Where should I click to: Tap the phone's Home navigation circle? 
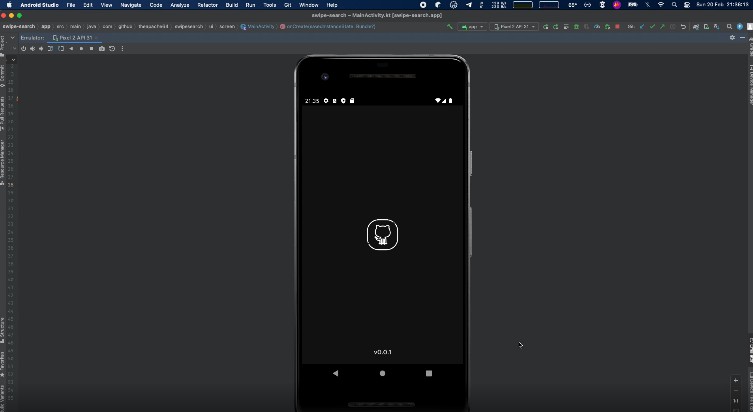coord(382,373)
